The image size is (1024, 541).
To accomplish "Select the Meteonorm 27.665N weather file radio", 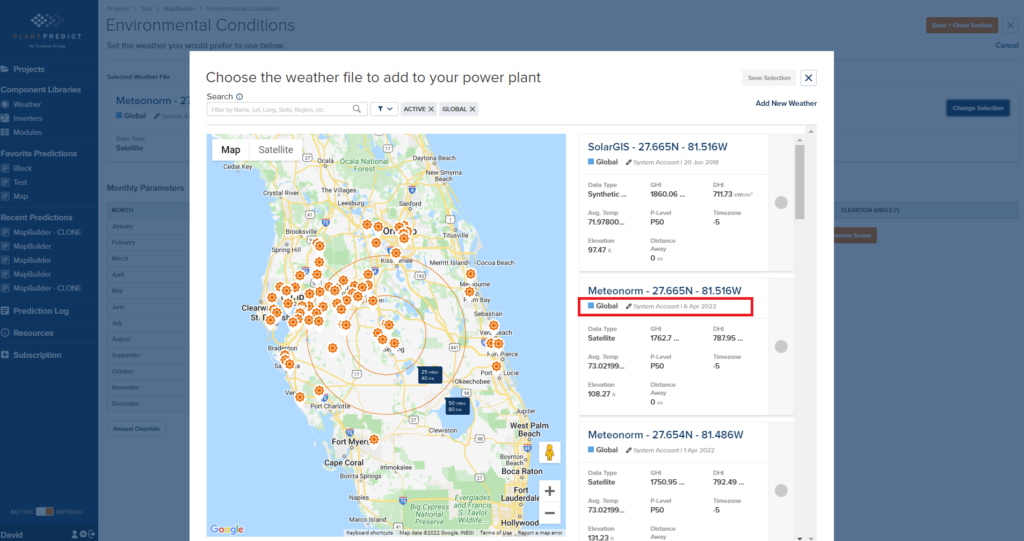I will (781, 346).
